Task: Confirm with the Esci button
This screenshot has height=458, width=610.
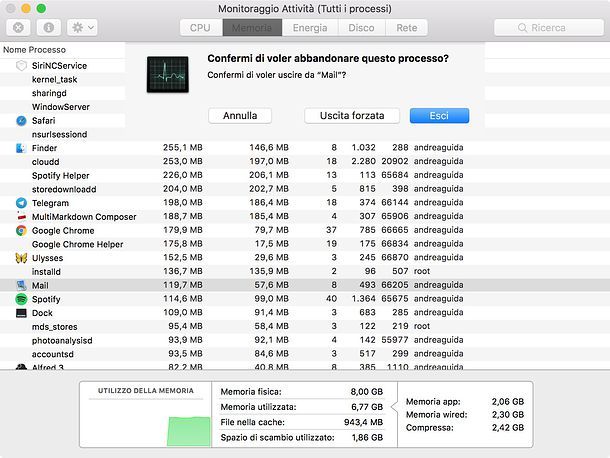Action: coord(439,116)
